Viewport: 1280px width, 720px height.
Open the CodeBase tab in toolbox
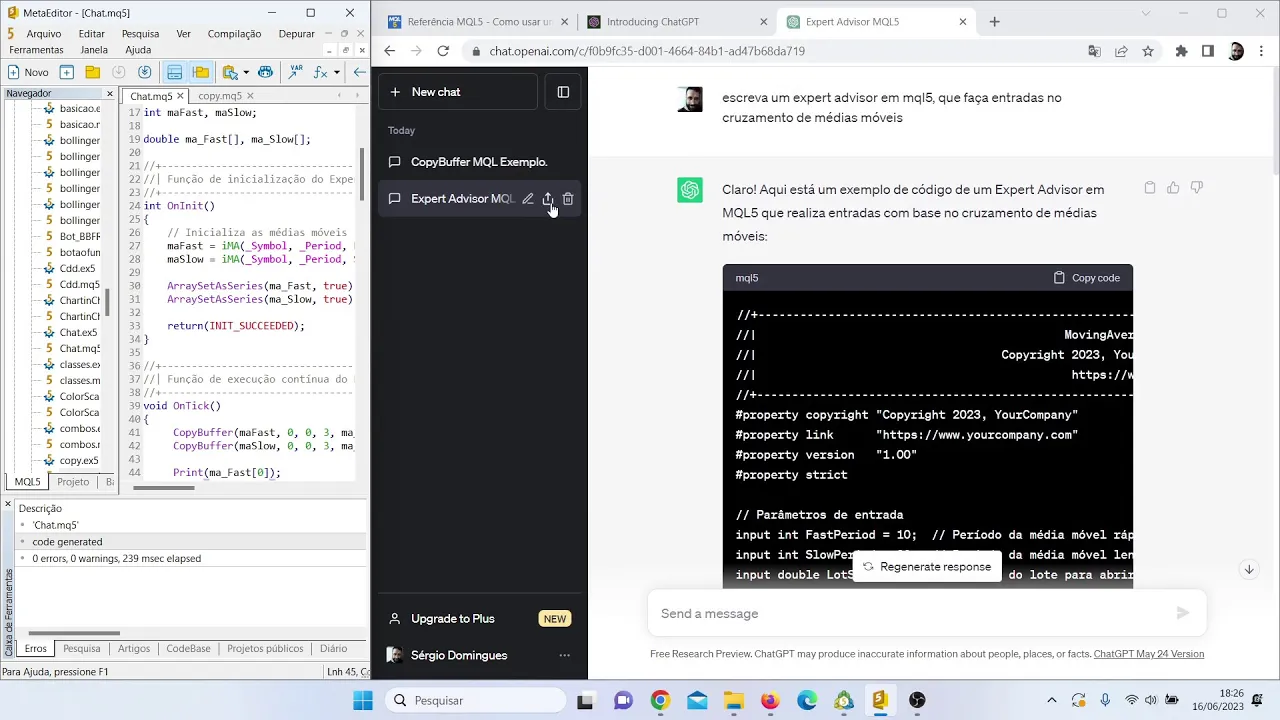point(188,648)
